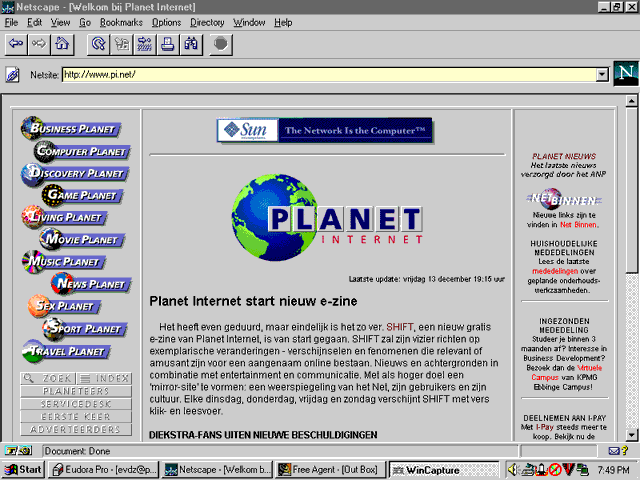The image size is (640, 480).
Task: Click the PLANETEERS button
Action: click(x=76, y=391)
